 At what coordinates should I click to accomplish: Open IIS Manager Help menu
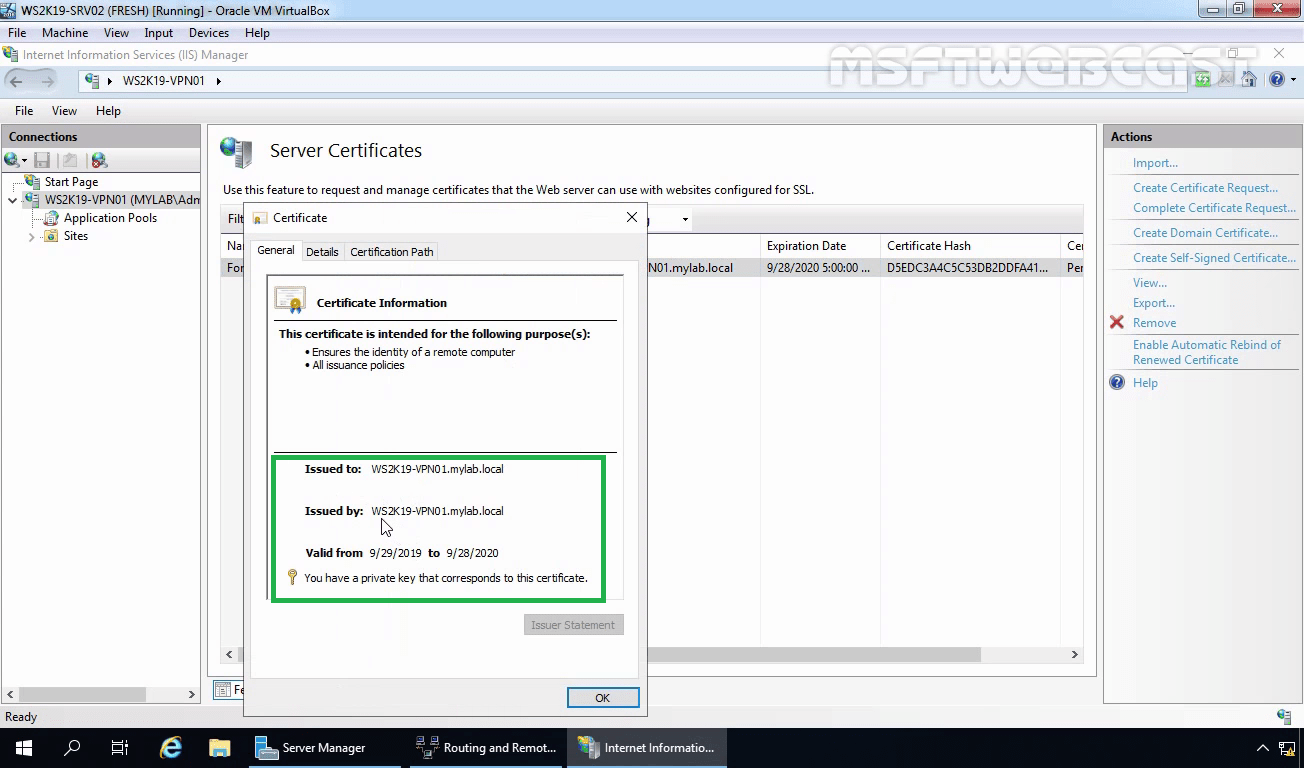coord(108,111)
